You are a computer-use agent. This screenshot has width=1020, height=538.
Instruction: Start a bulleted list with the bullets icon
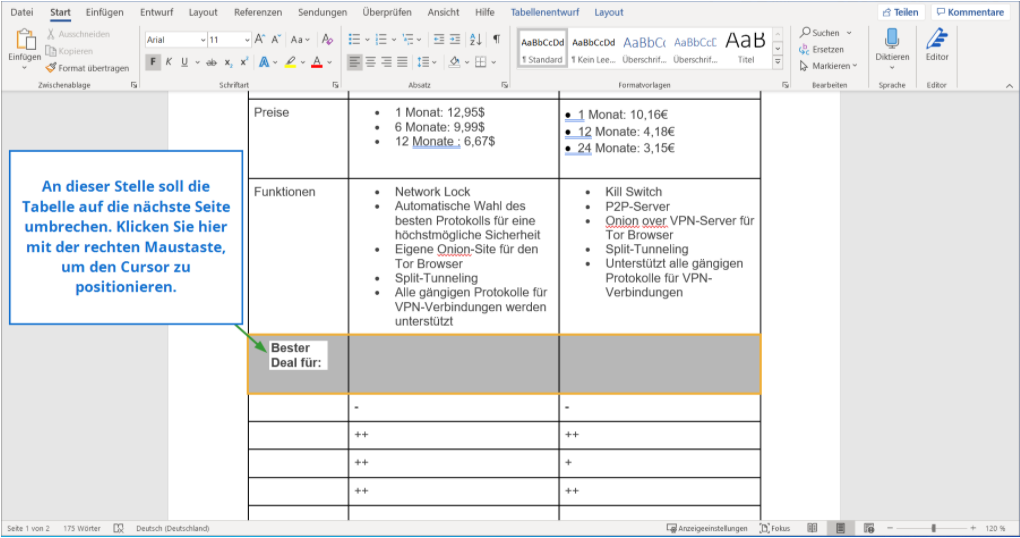coord(354,40)
